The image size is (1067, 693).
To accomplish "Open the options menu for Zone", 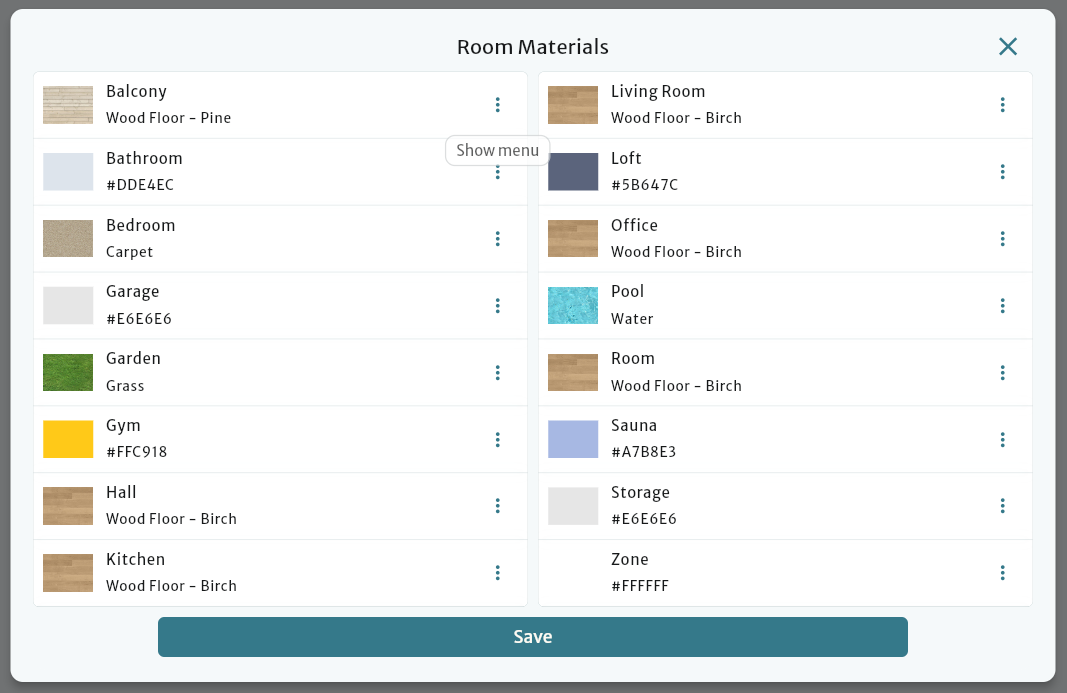I will (x=1002, y=572).
